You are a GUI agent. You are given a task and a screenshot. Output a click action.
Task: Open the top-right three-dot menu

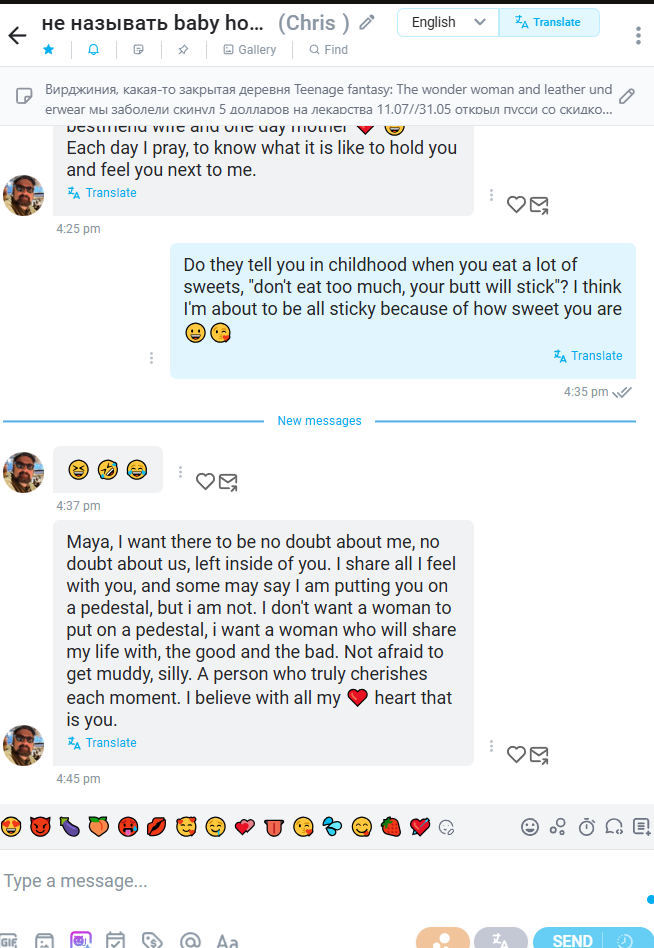[x=638, y=36]
